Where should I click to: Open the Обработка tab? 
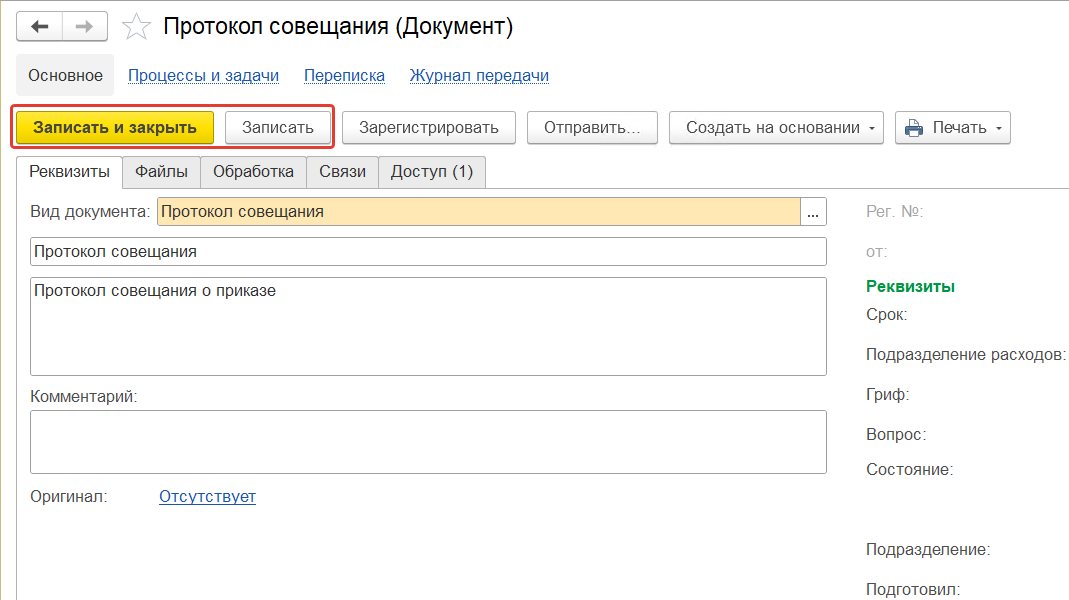(x=253, y=172)
